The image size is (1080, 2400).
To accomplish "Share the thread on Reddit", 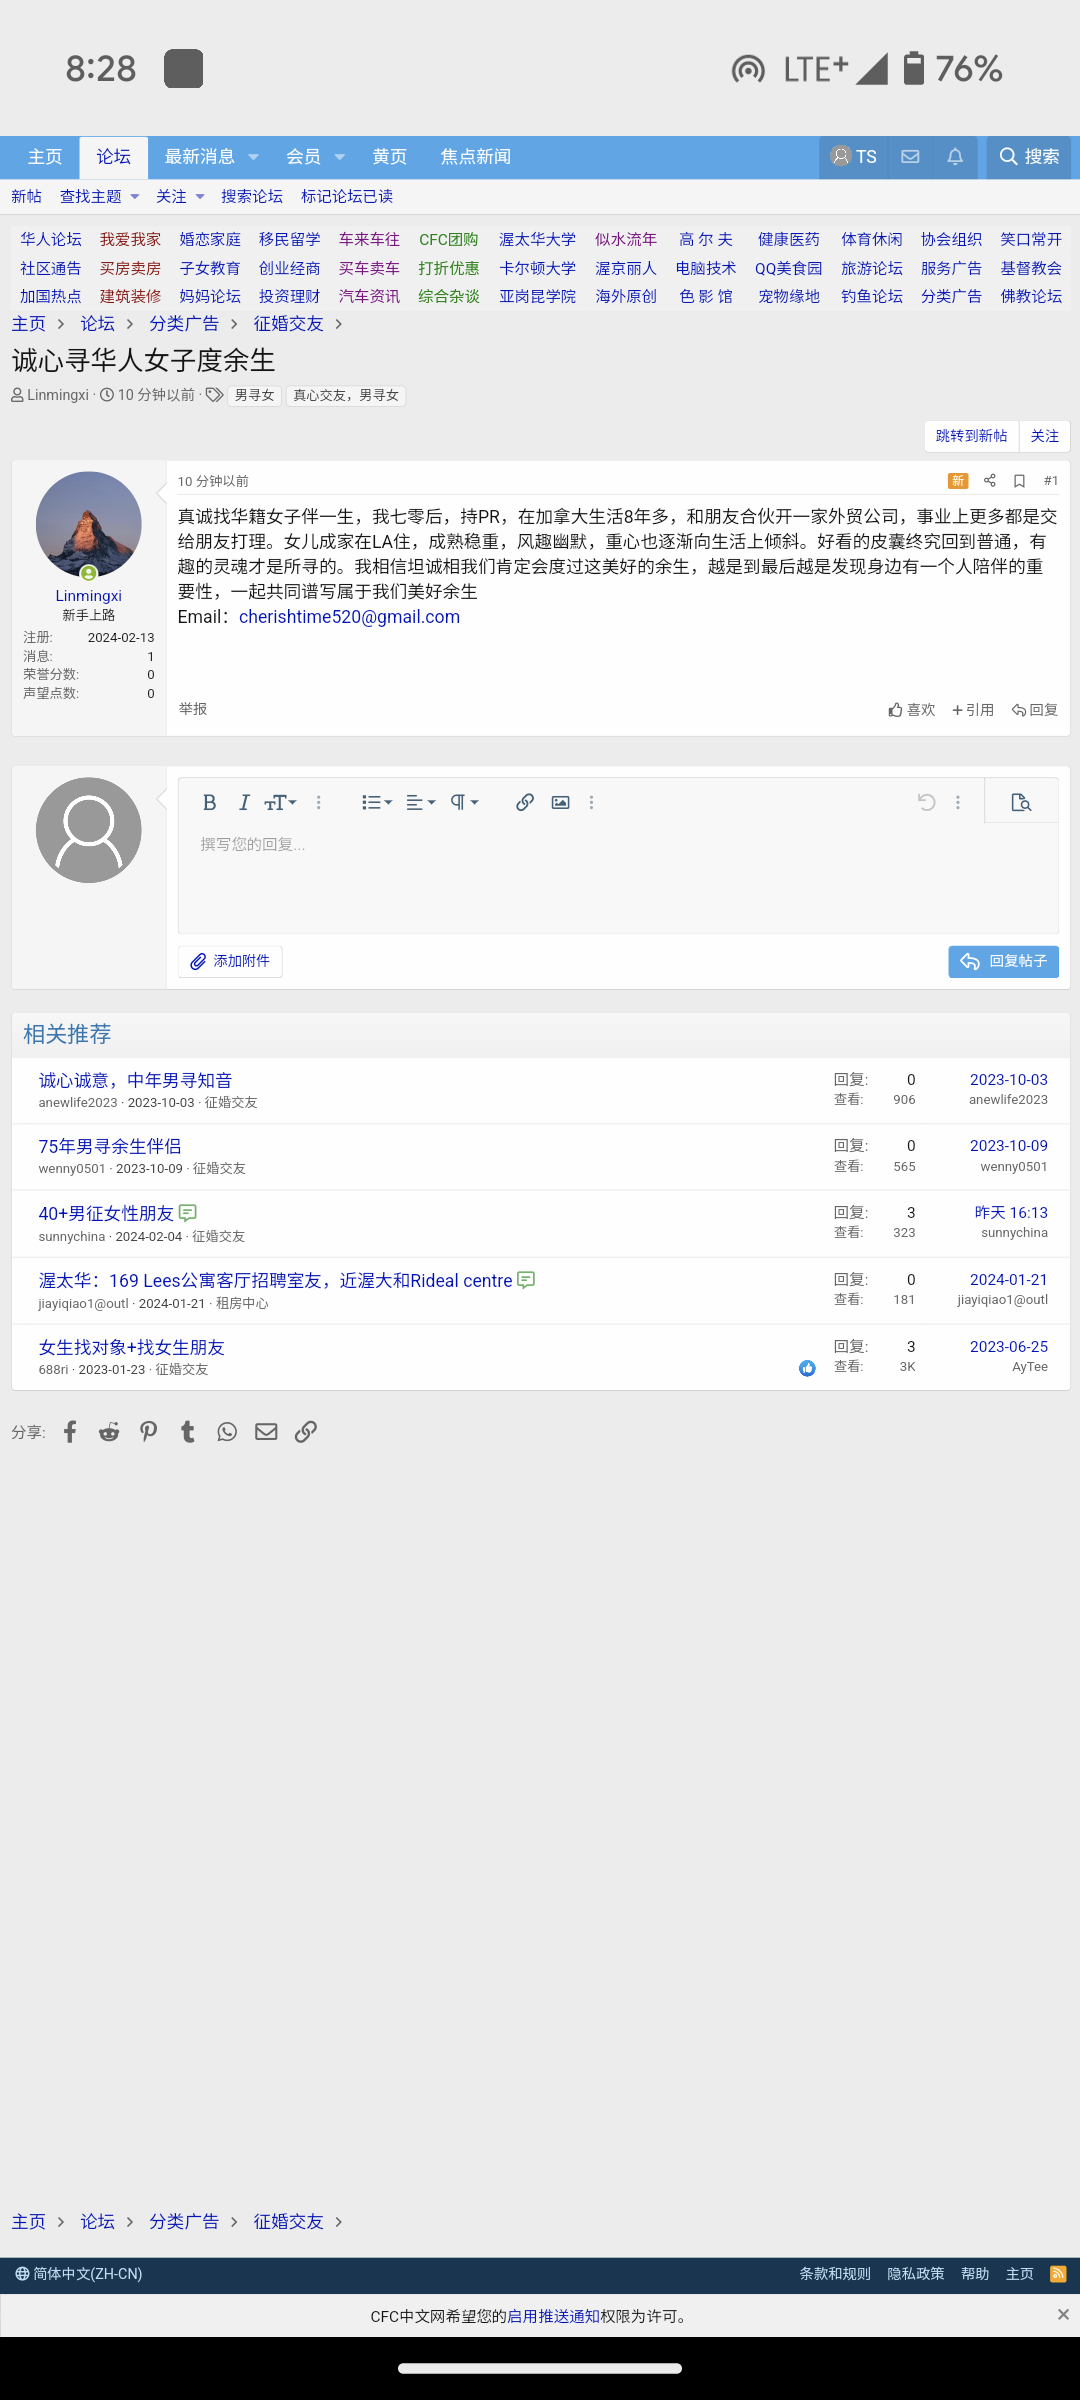I will 109,1432.
